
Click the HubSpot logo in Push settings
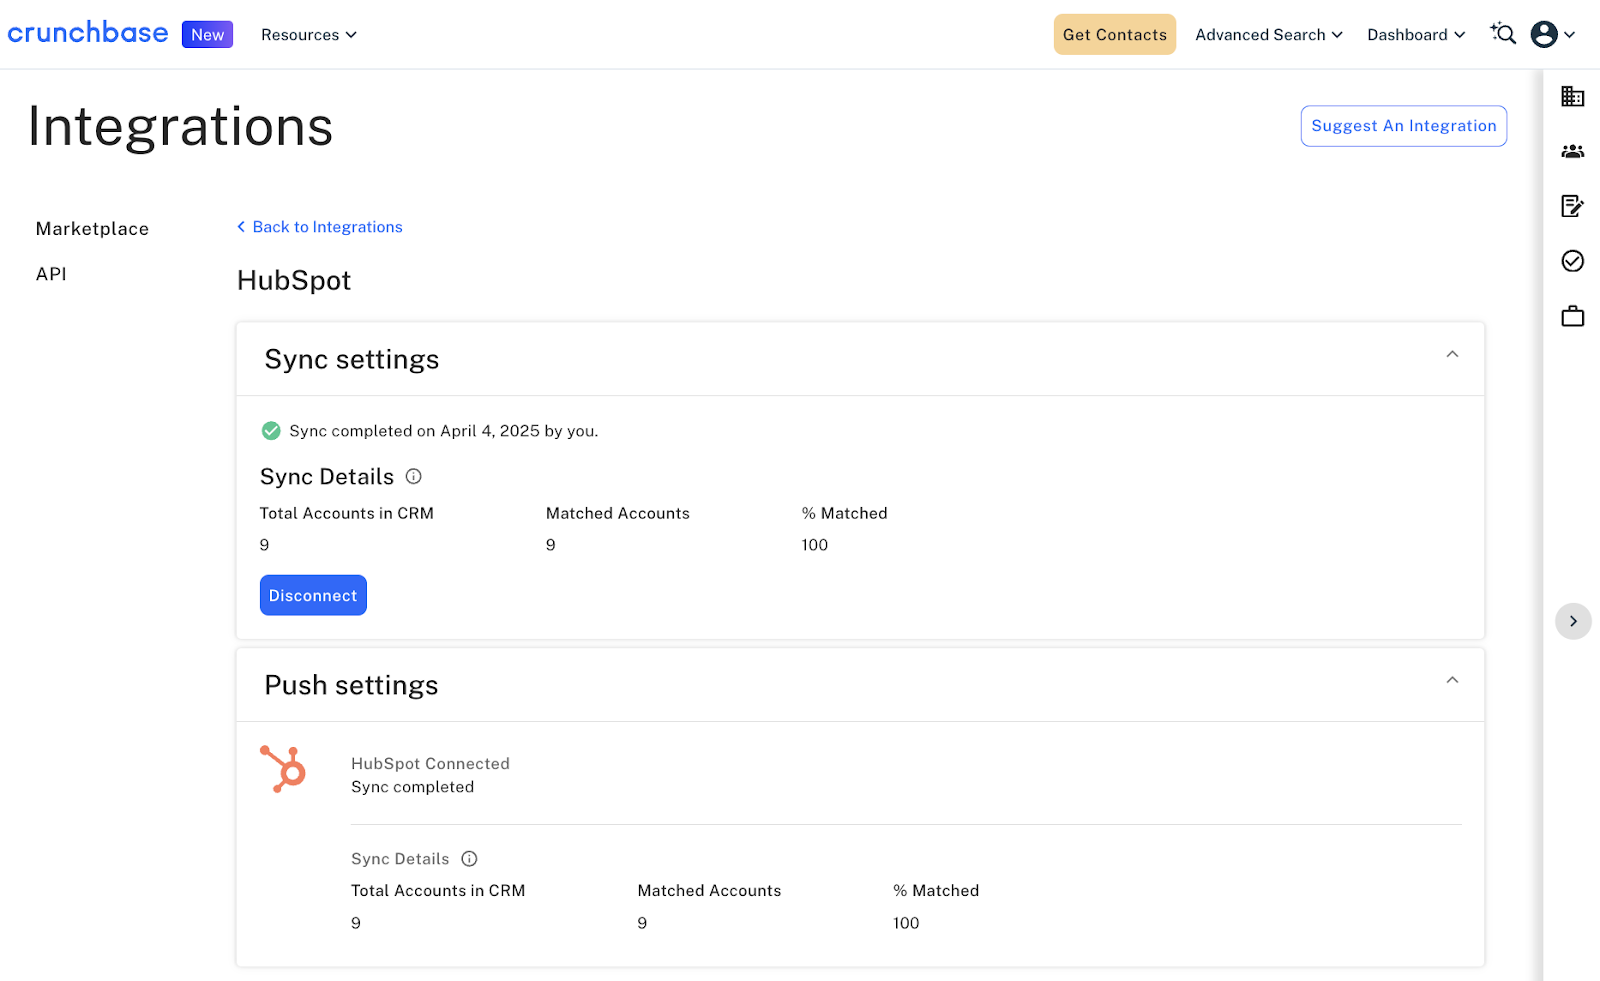pos(283,769)
